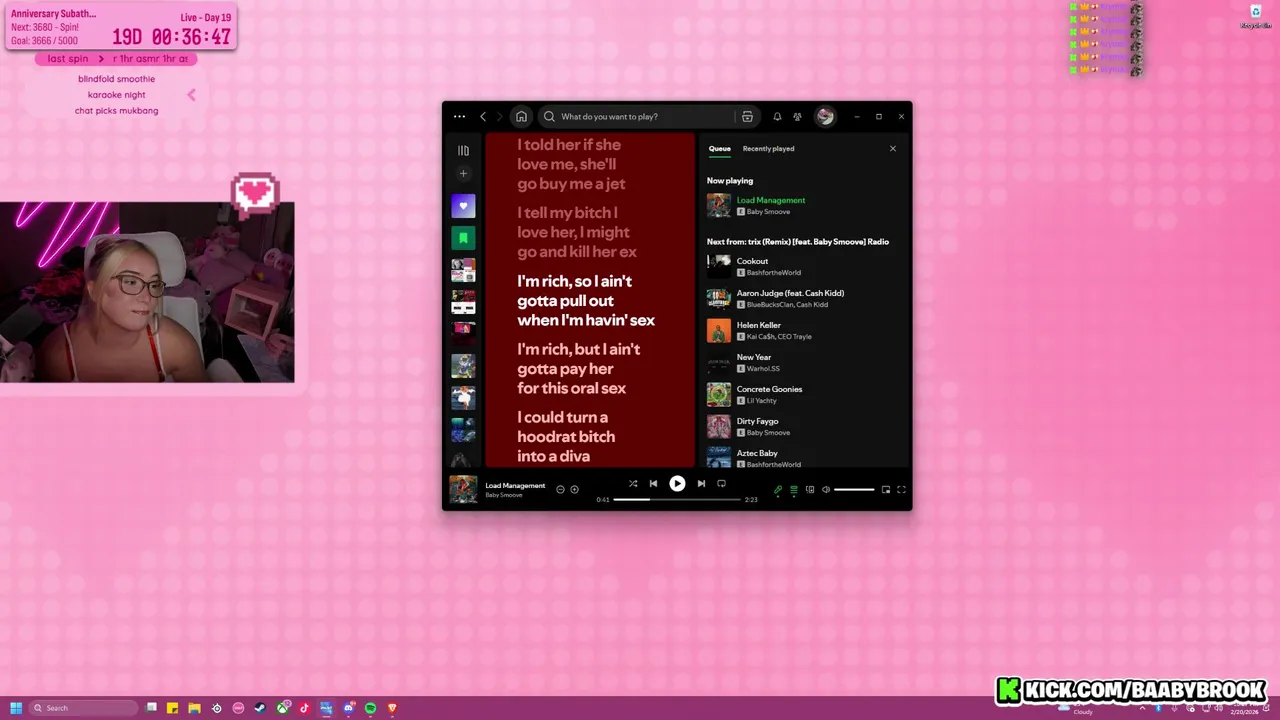Image resolution: width=1280 pixels, height=720 pixels.
Task: Close the Queue panel
Action: tap(893, 149)
